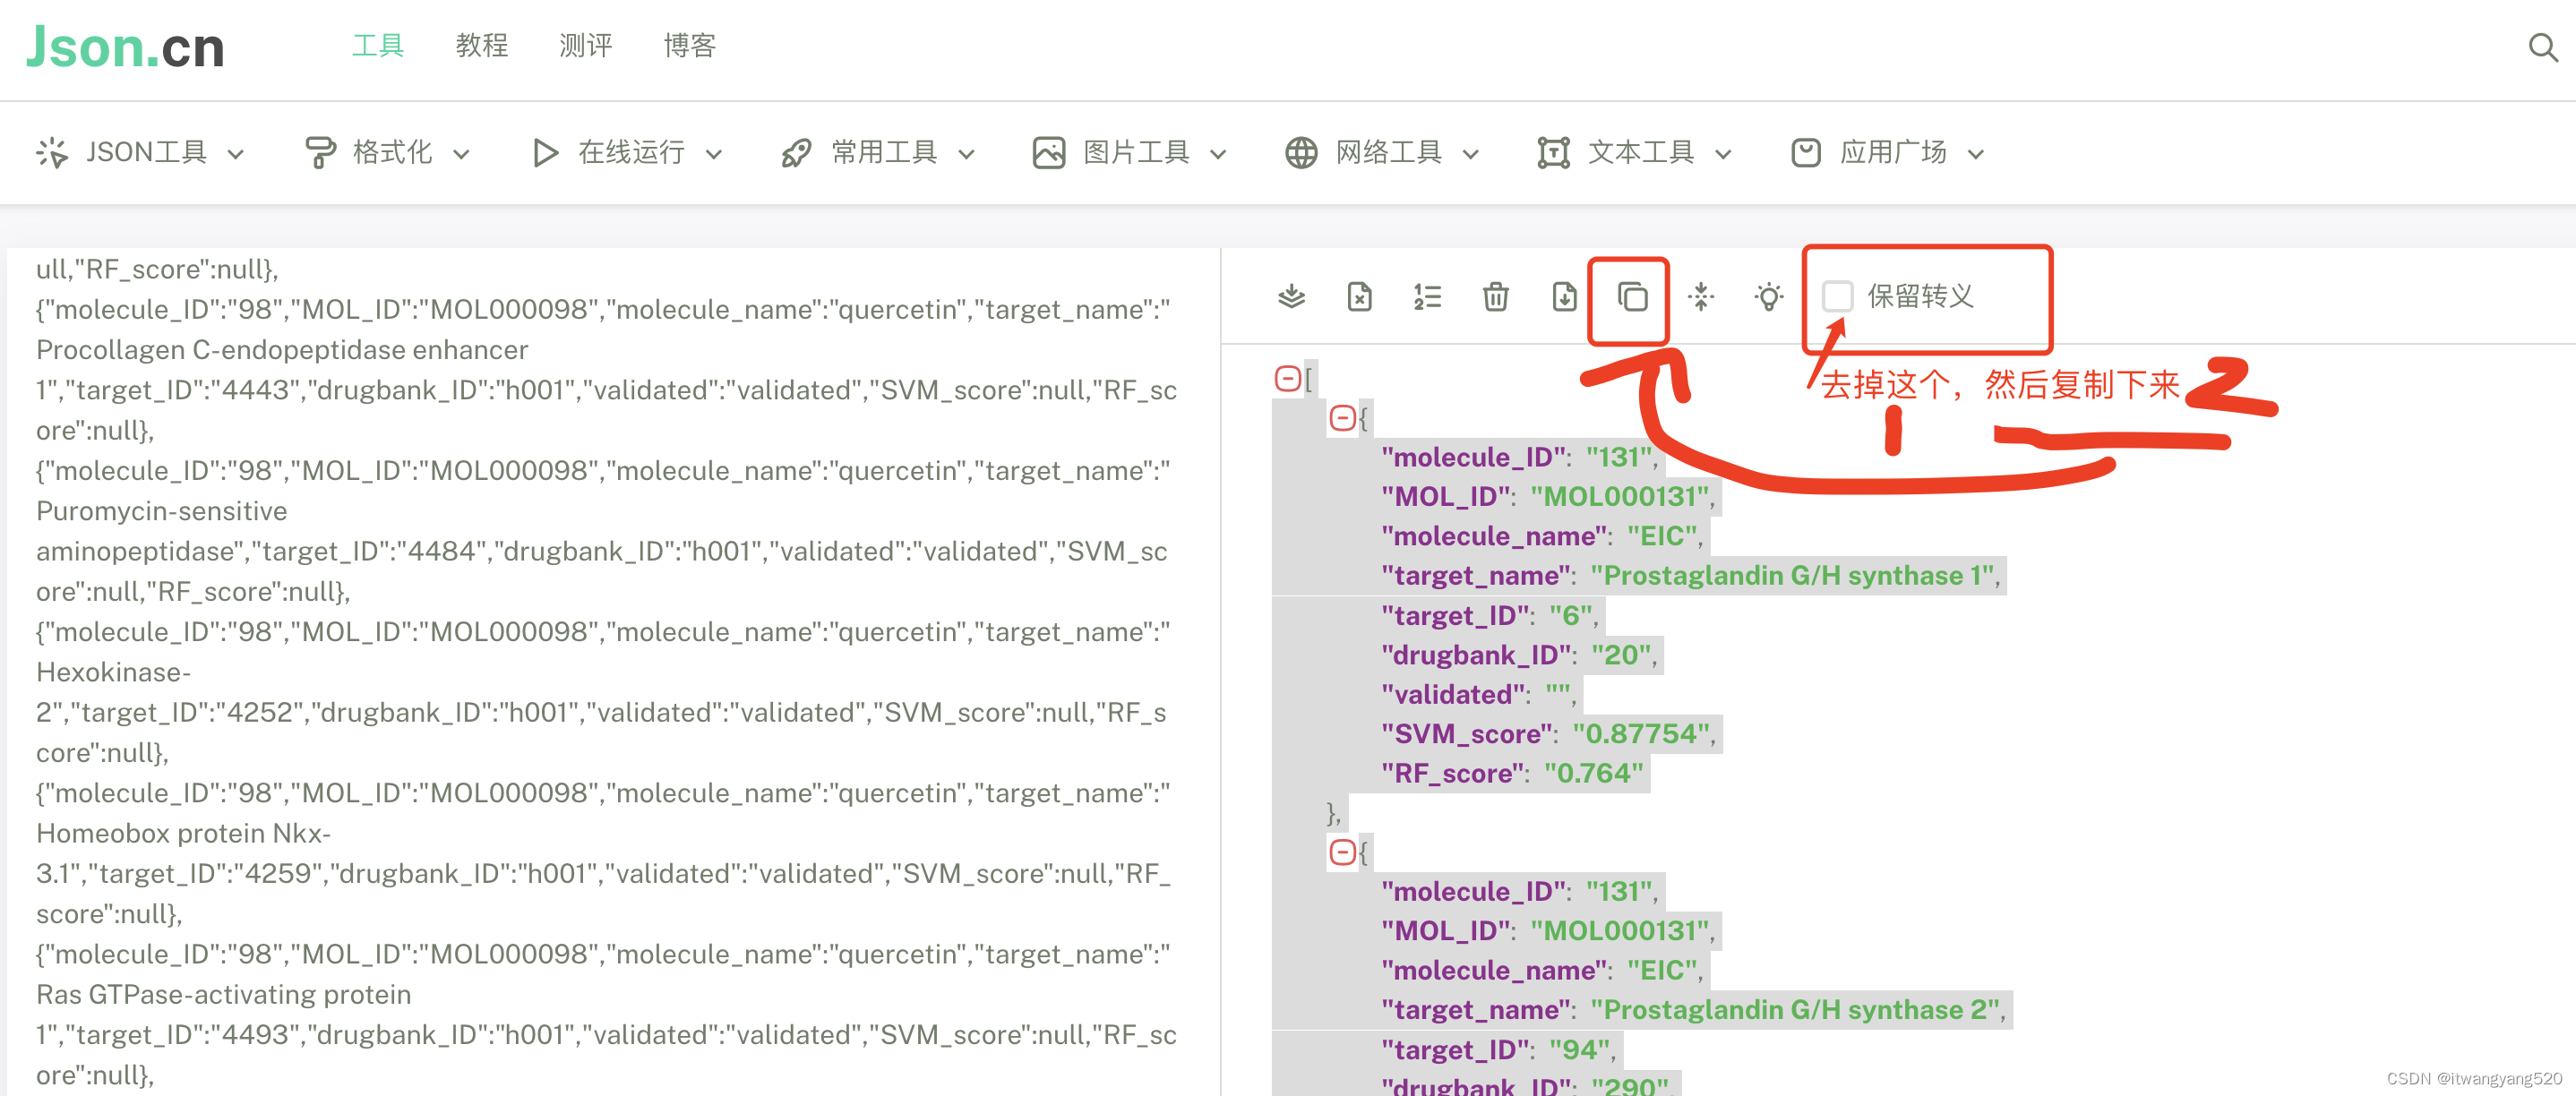Click the "drugbank_ID": "20" line
The width and height of the screenshot is (2576, 1096).
[1518, 656]
